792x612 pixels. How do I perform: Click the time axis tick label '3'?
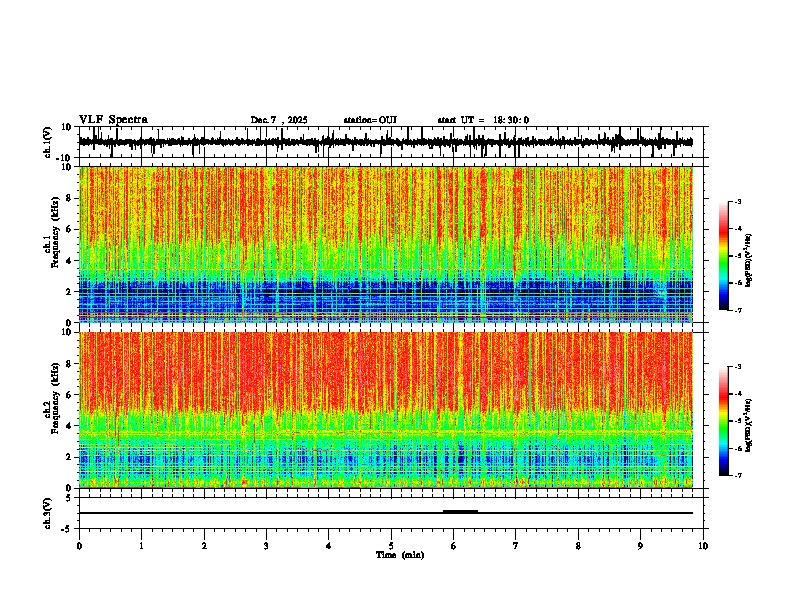pos(266,546)
